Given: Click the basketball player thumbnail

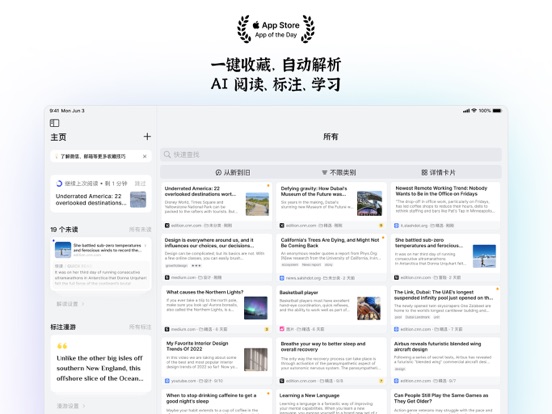Looking at the screenshot, I should click(369, 308).
